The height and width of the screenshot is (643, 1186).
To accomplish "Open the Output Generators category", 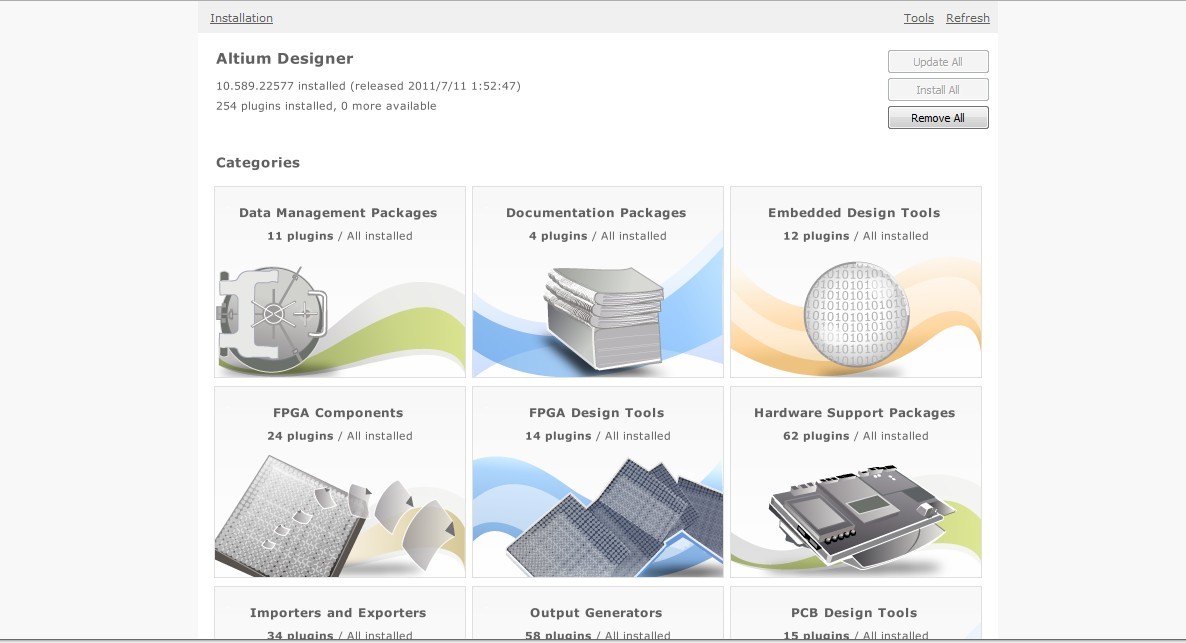I will pyautogui.click(x=598, y=613).
